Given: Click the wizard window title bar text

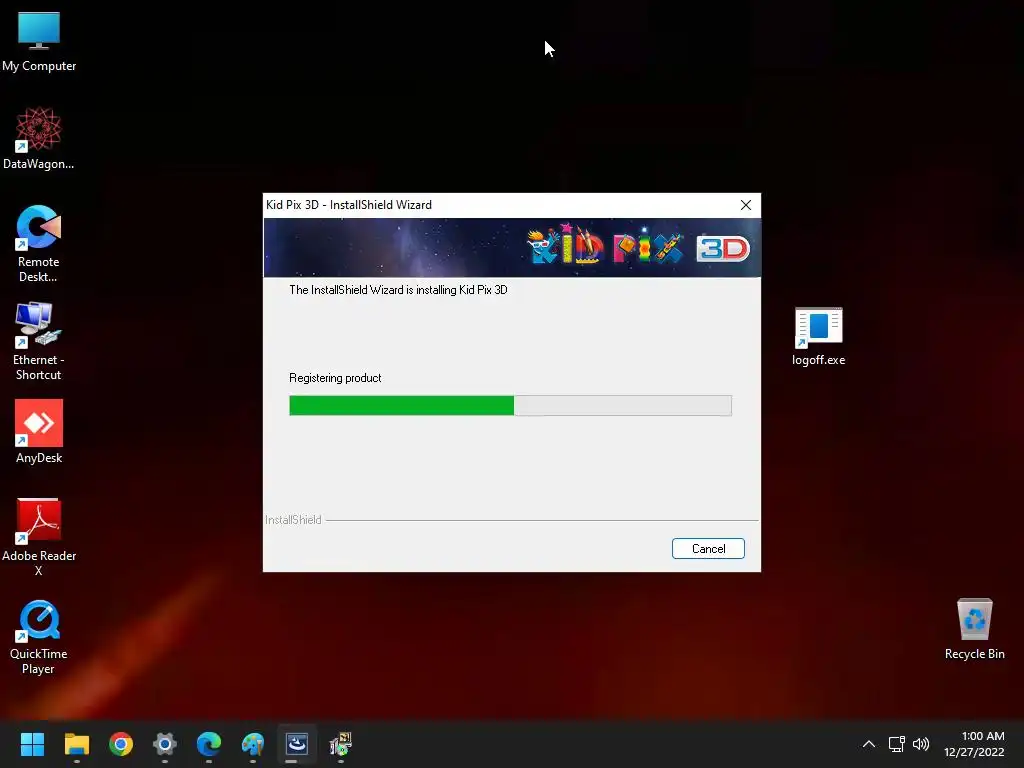Looking at the screenshot, I should tap(349, 205).
